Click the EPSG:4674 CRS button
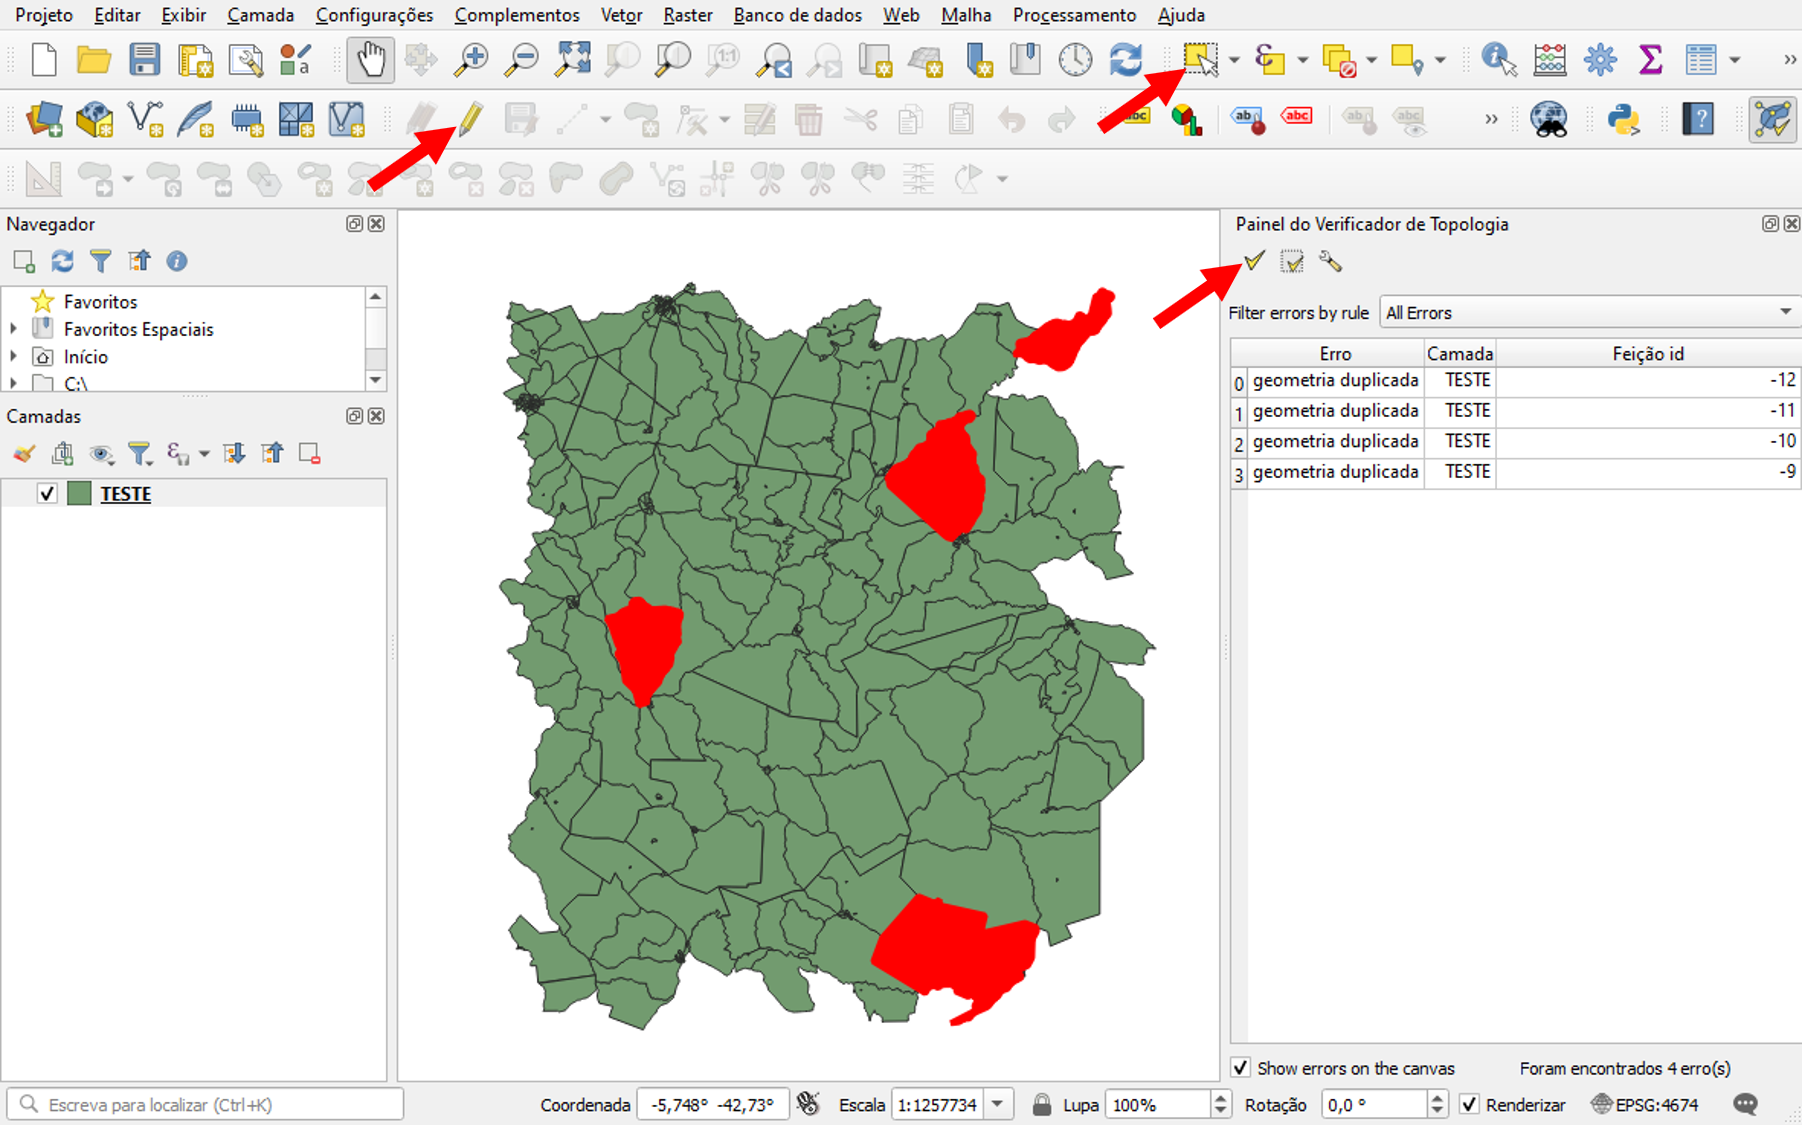1802x1125 pixels. (1645, 1105)
